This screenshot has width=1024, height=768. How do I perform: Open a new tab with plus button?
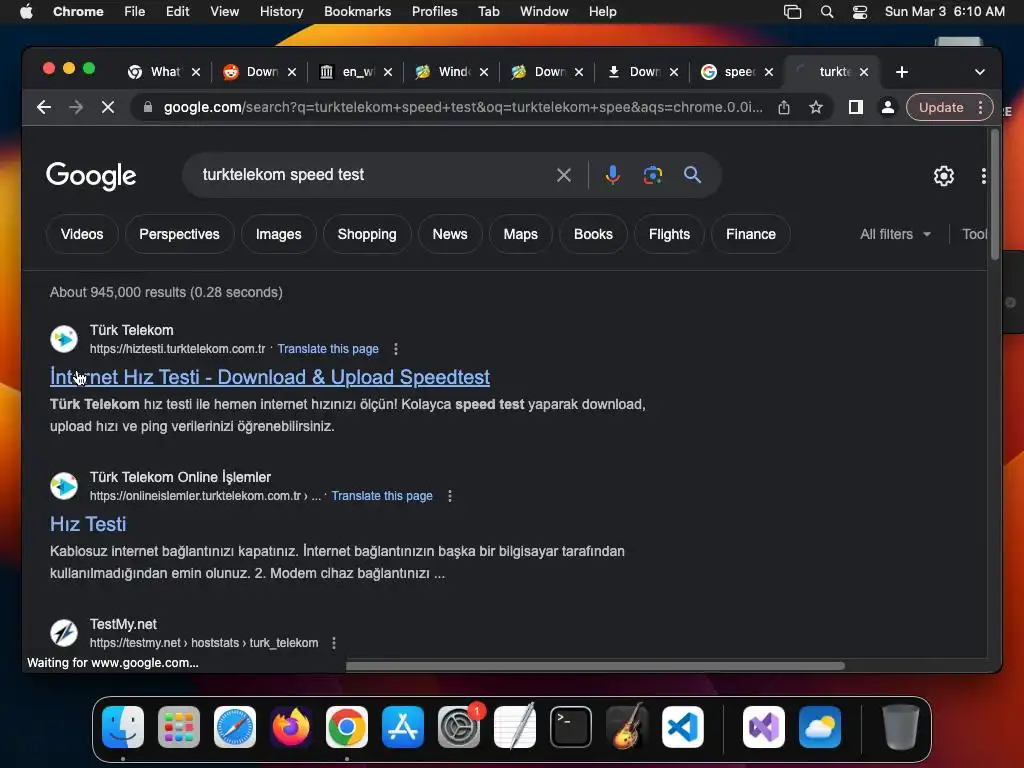[902, 72]
